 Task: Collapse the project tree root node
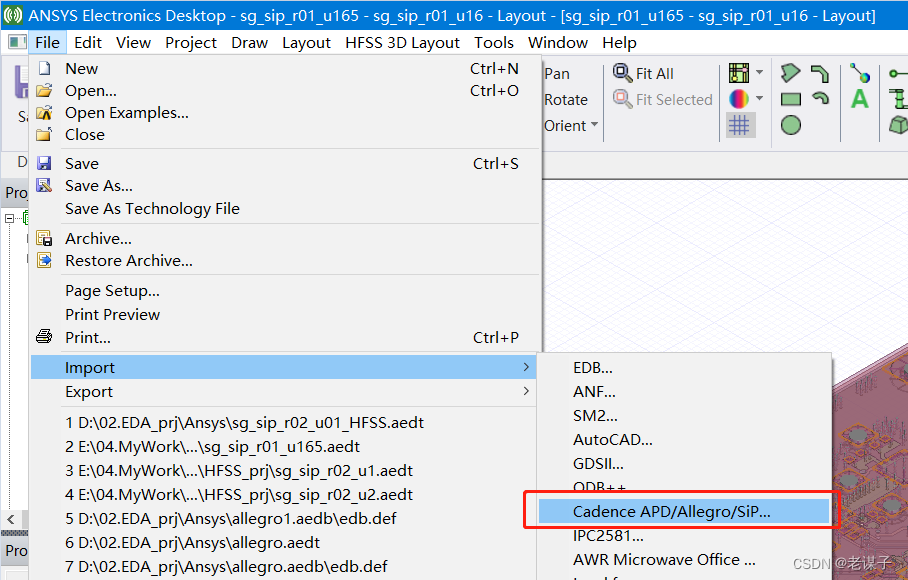[9, 218]
